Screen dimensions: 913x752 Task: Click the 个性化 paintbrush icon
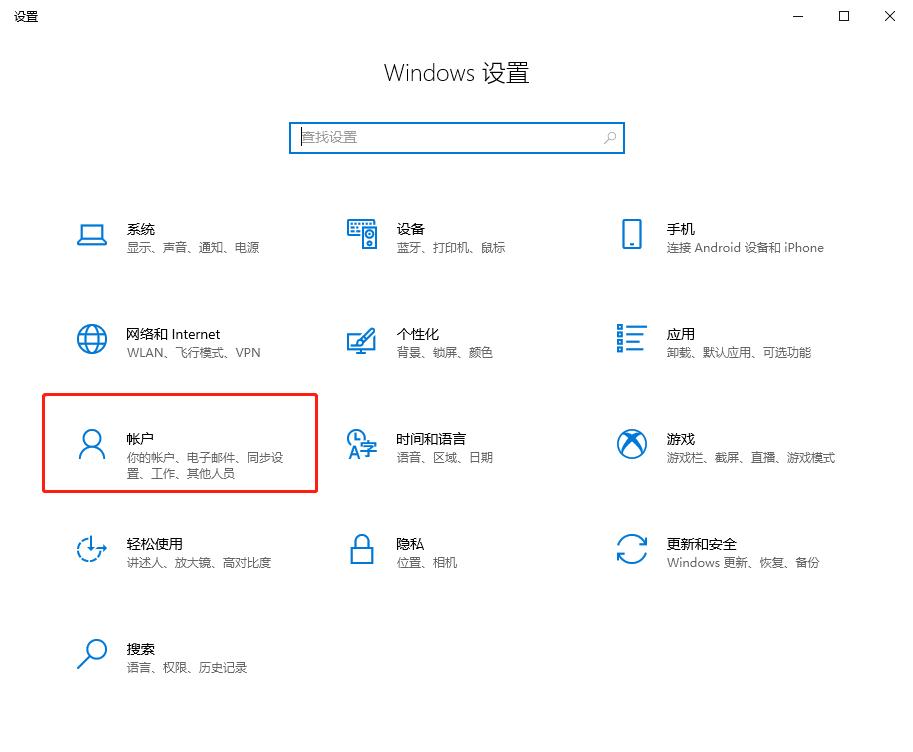(x=361, y=342)
